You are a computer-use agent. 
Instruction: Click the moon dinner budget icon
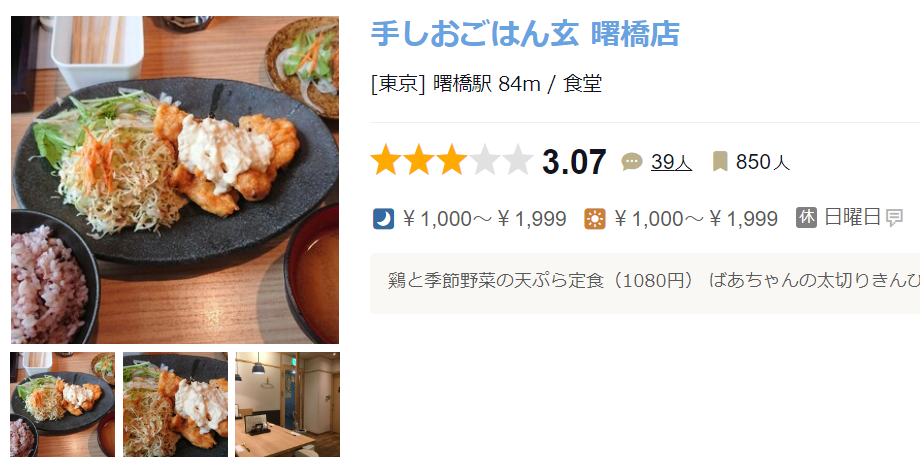[x=383, y=219]
